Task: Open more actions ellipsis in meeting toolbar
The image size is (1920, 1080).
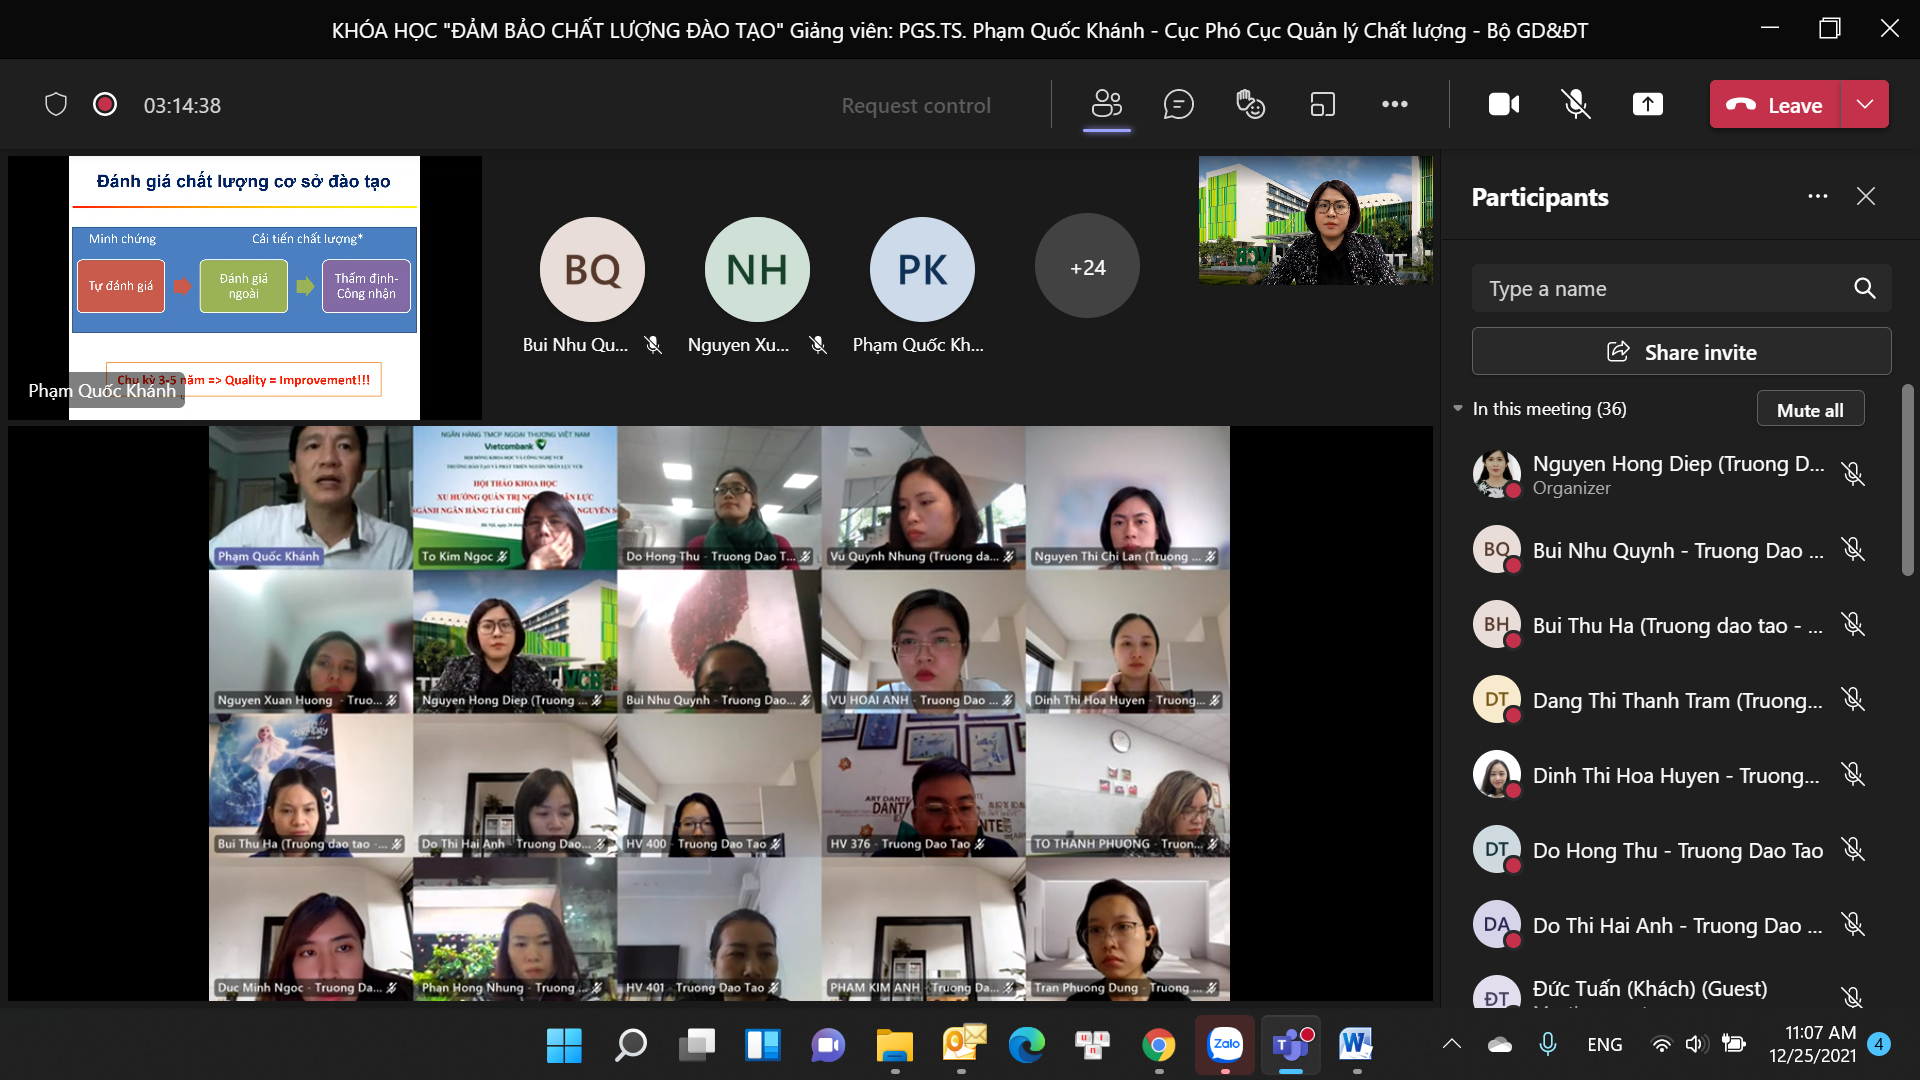Action: (x=1394, y=104)
